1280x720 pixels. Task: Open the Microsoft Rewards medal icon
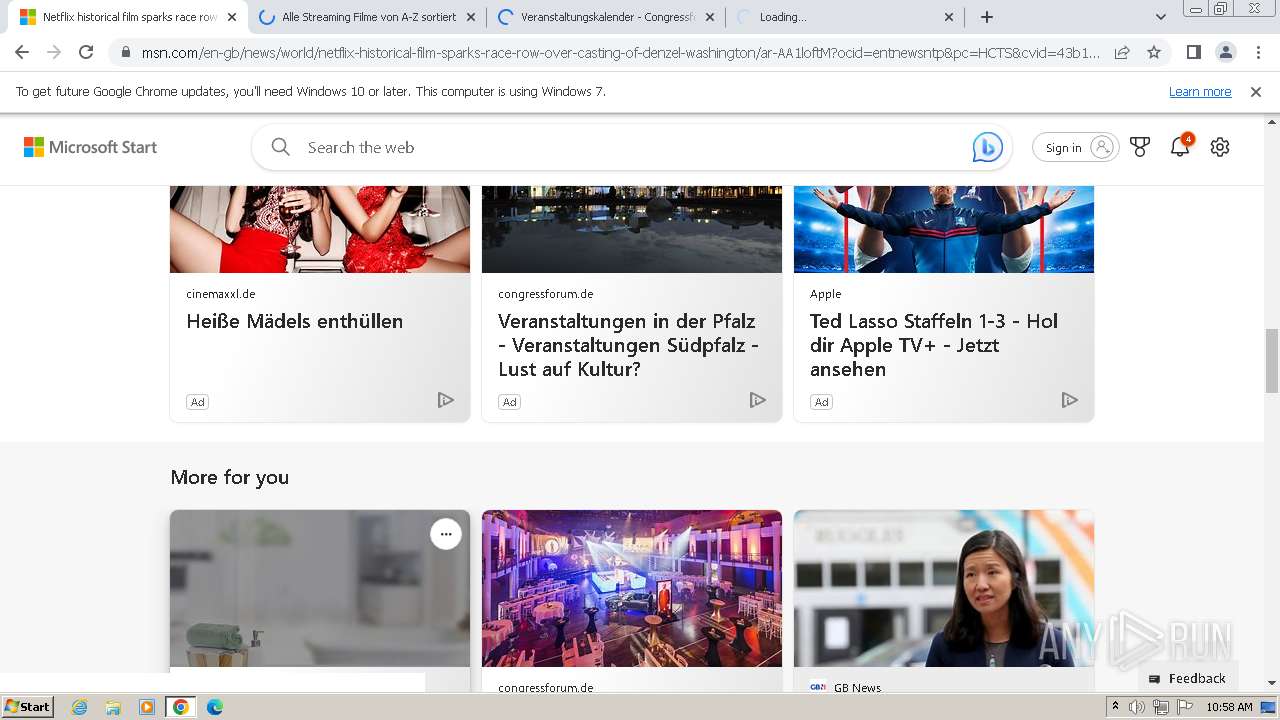pos(1140,147)
